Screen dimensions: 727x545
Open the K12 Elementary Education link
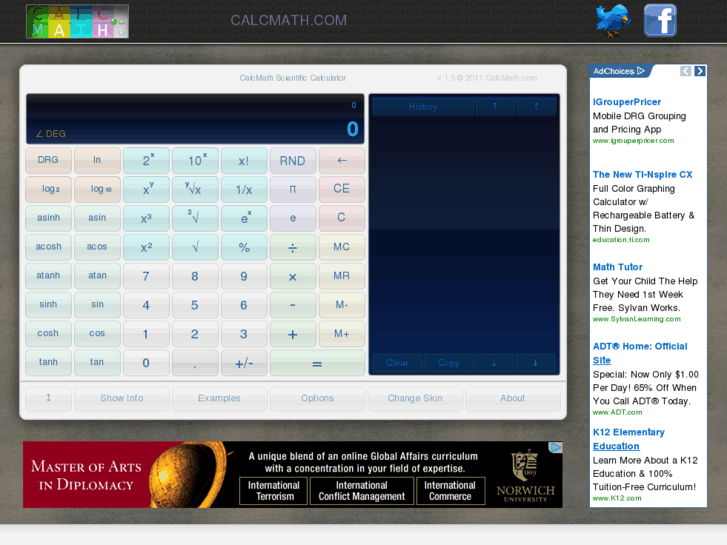628,439
